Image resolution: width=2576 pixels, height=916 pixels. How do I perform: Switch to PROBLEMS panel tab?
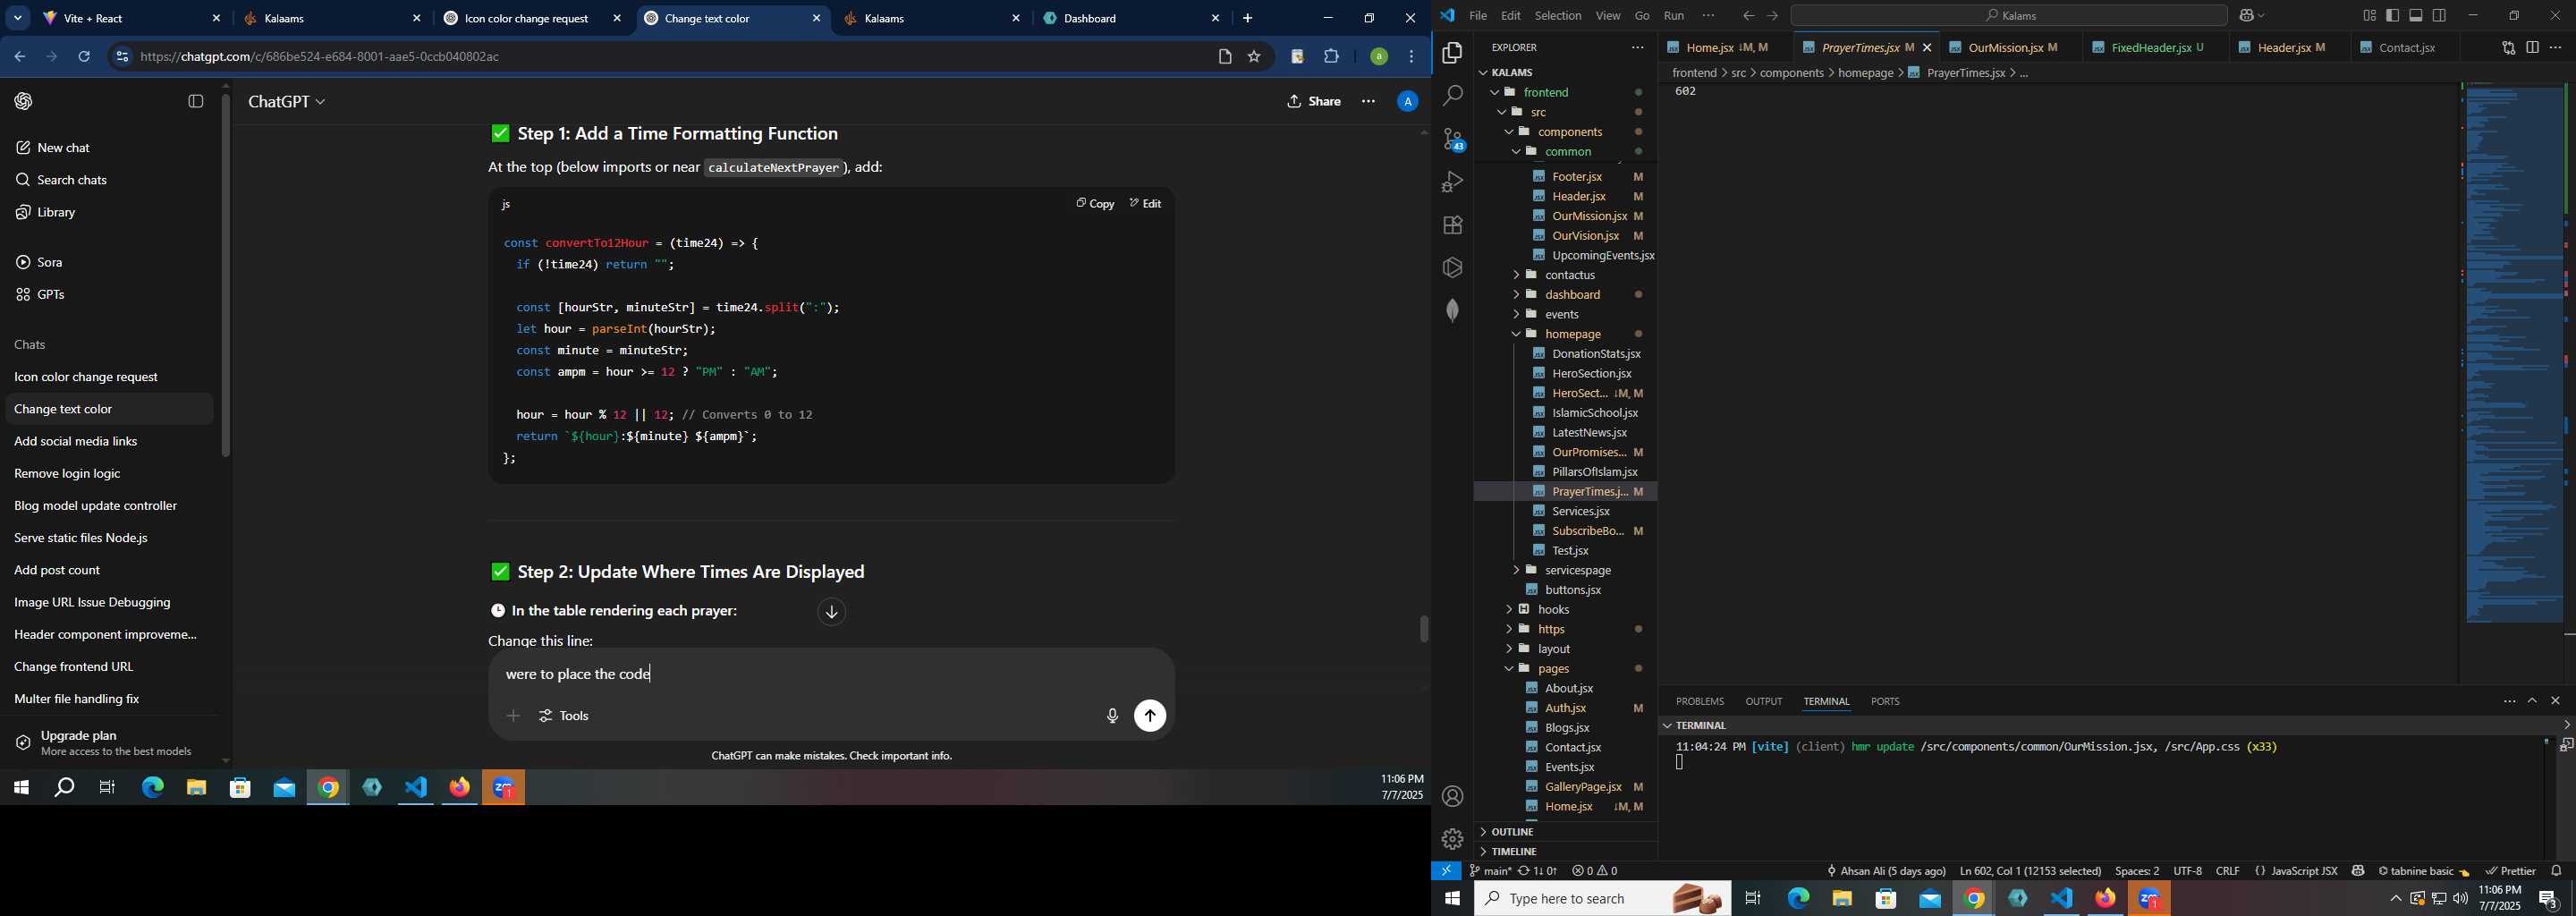tap(1700, 701)
